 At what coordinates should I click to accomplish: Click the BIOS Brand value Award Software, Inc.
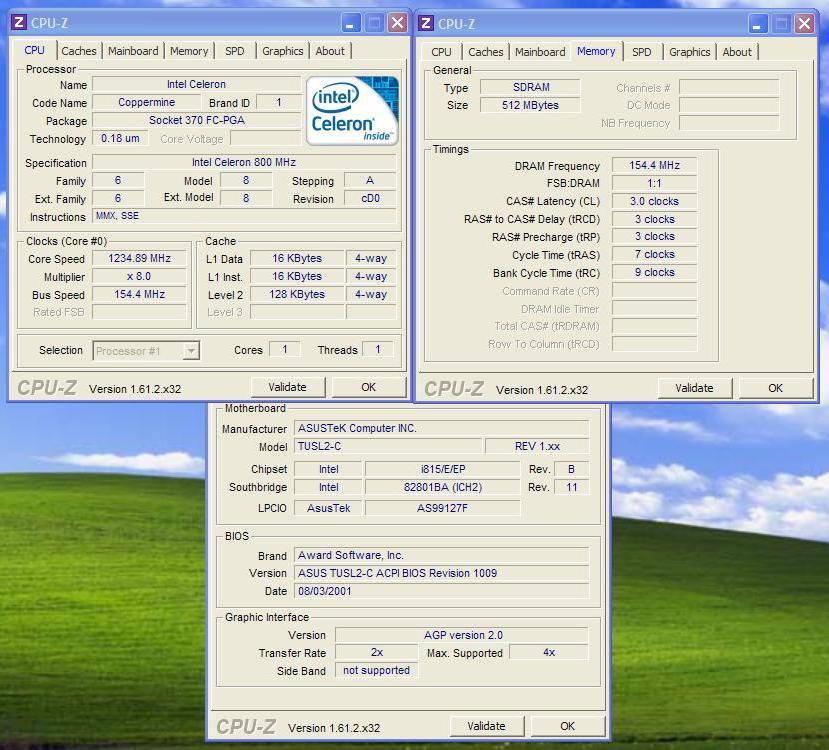[x=441, y=555]
